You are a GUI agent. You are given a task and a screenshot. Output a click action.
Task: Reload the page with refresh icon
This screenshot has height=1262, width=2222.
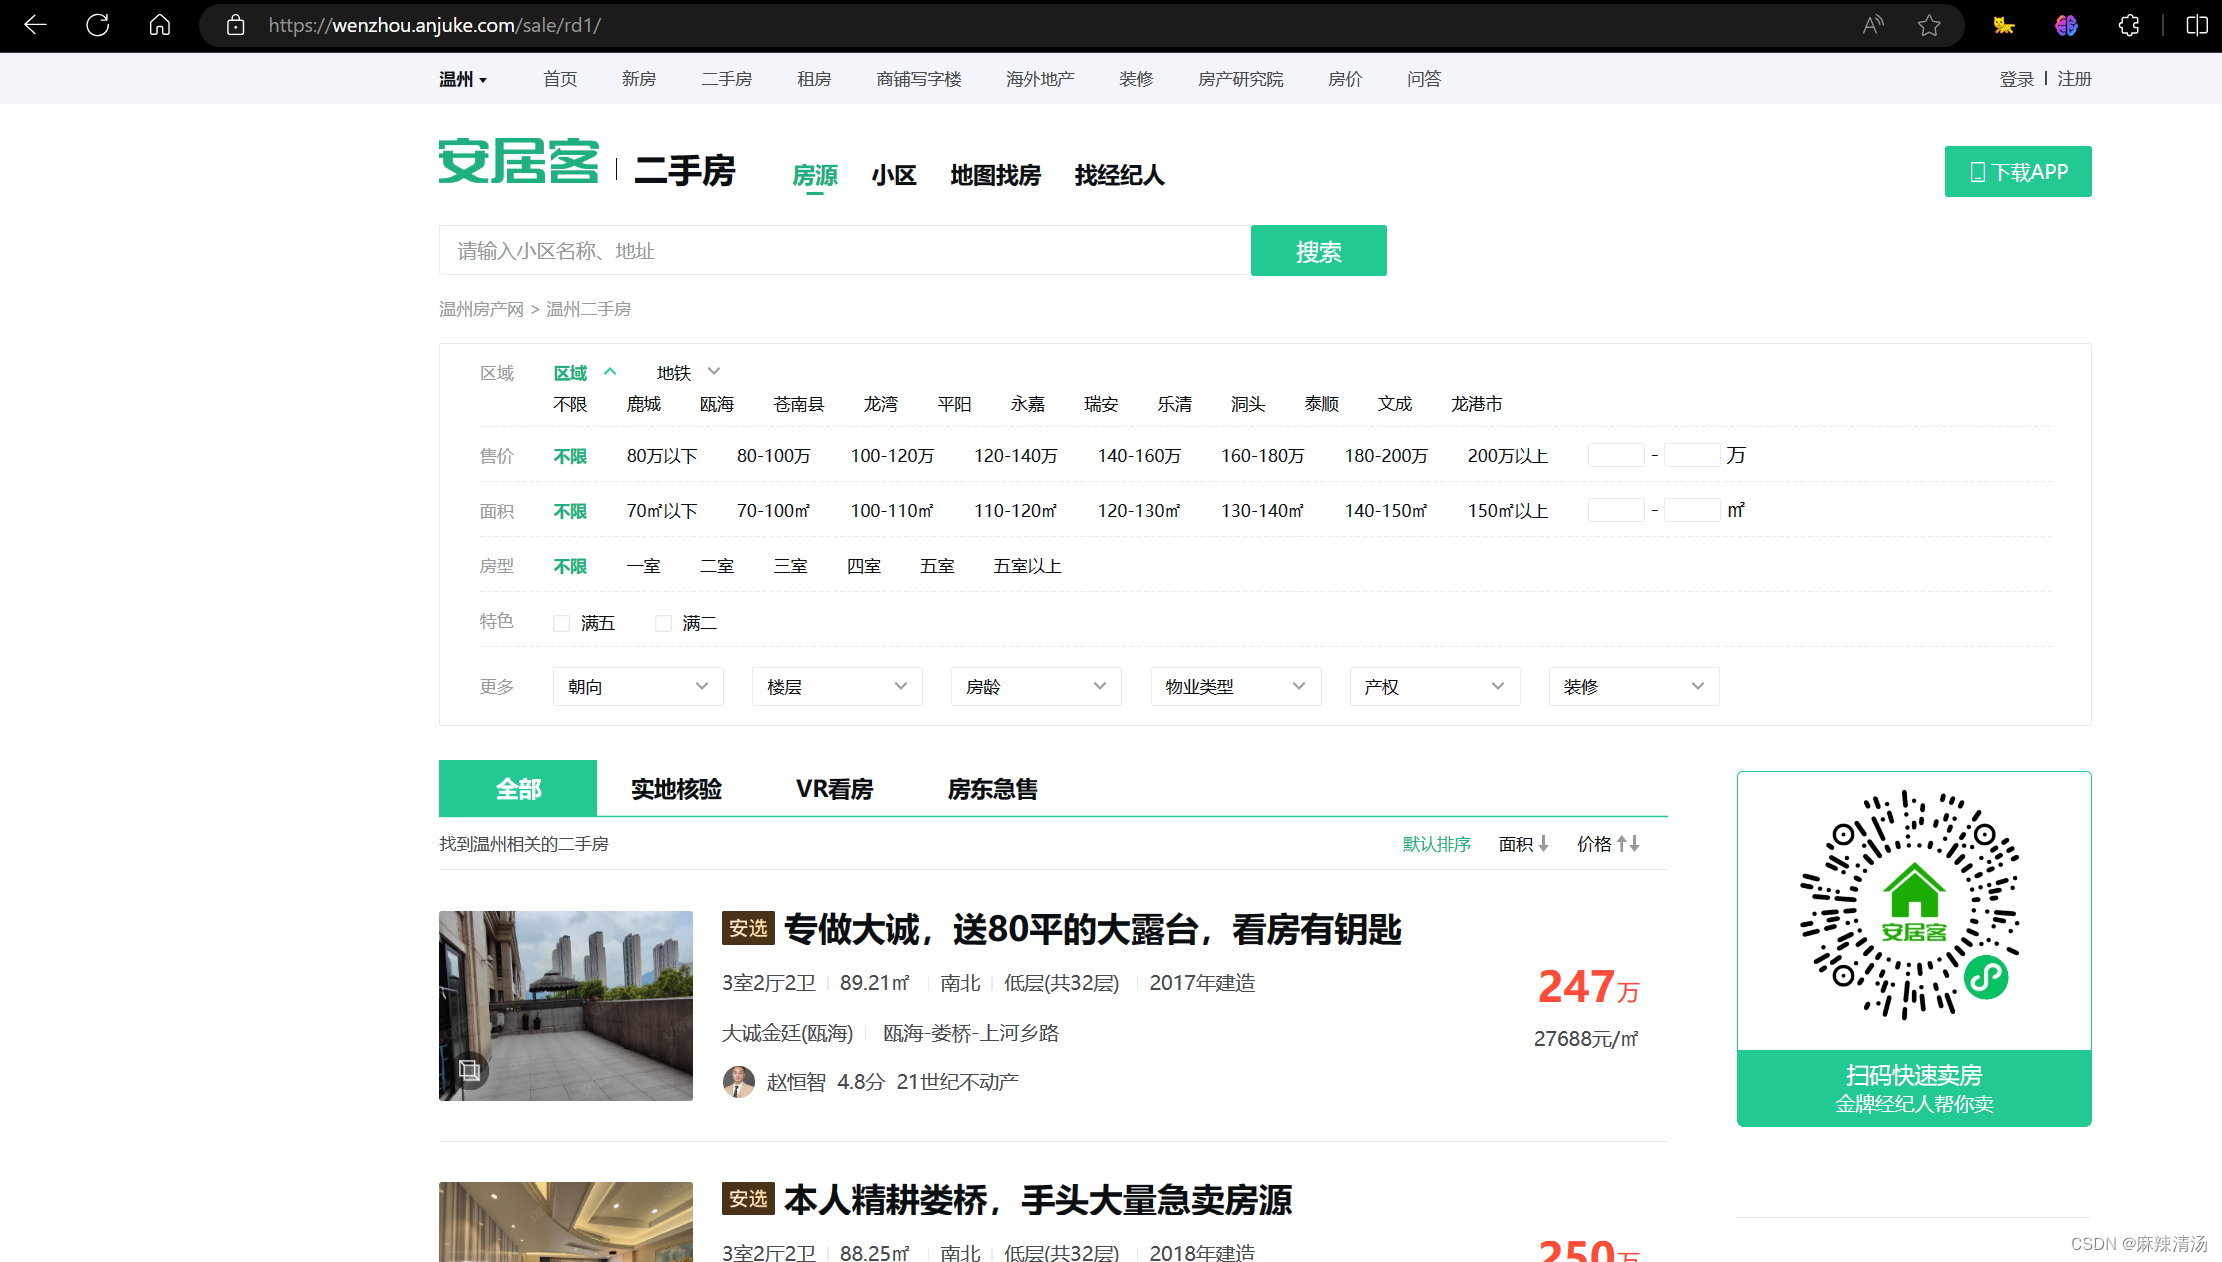pos(98,25)
